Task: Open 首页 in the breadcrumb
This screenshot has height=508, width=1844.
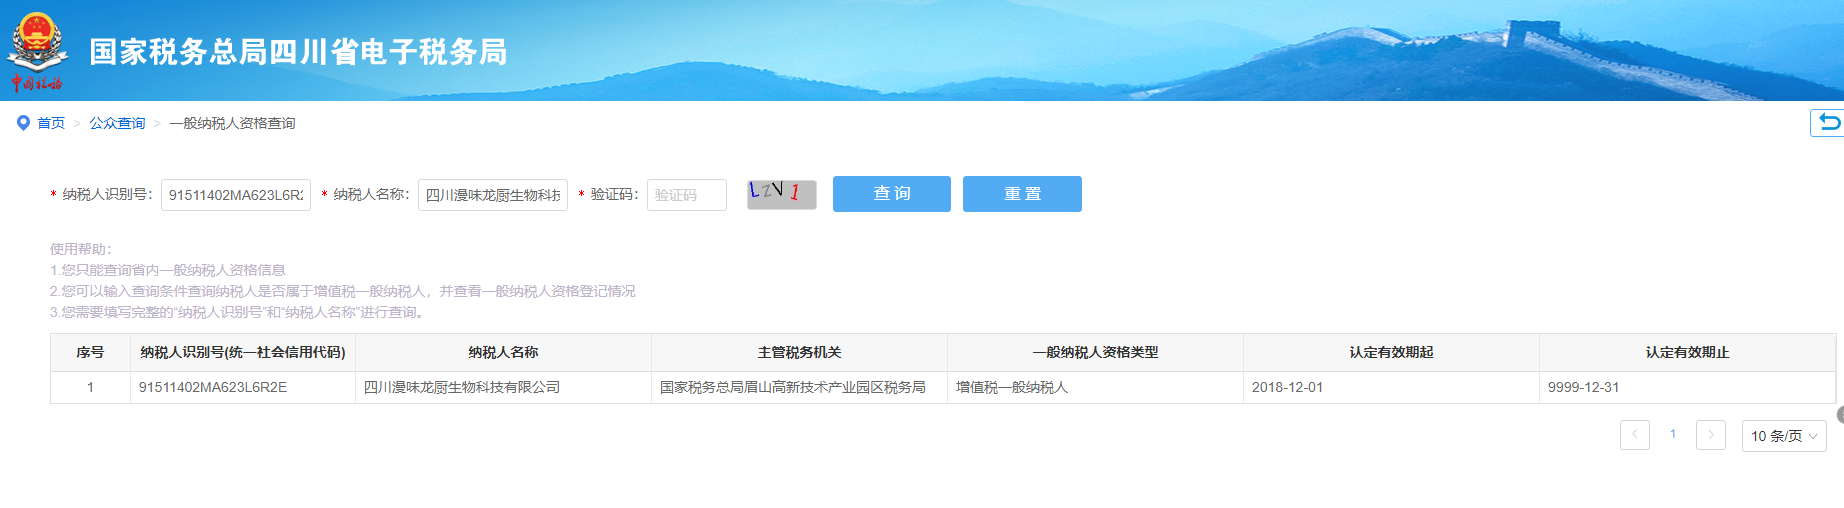Action: click(51, 123)
